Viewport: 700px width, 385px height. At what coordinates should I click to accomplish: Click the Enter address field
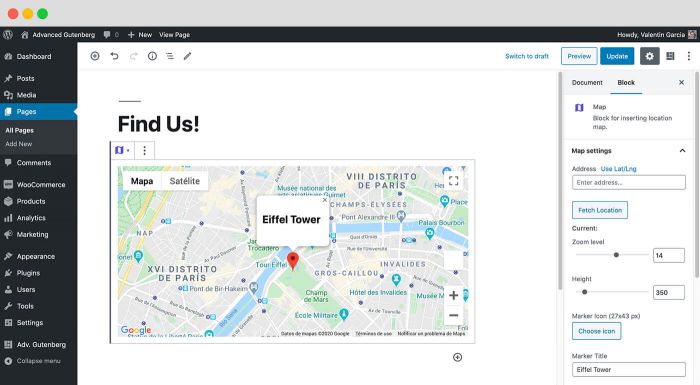[x=629, y=182]
